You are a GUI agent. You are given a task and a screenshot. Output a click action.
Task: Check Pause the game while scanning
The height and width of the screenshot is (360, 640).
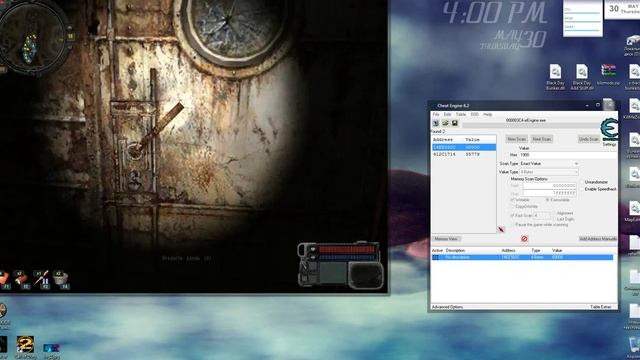pos(512,225)
